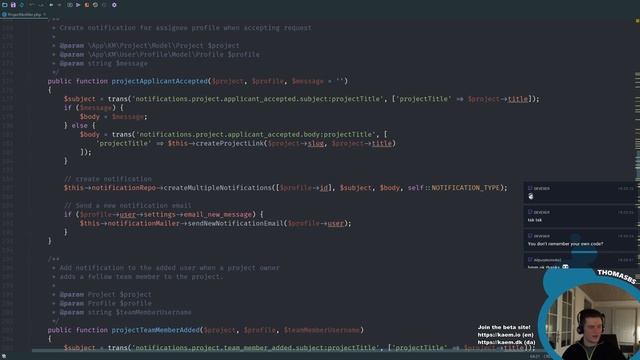The image size is (640, 360).
Task: Click the NOTIFICATION_TYPE constant
Action: pyautogui.click(x=465, y=188)
